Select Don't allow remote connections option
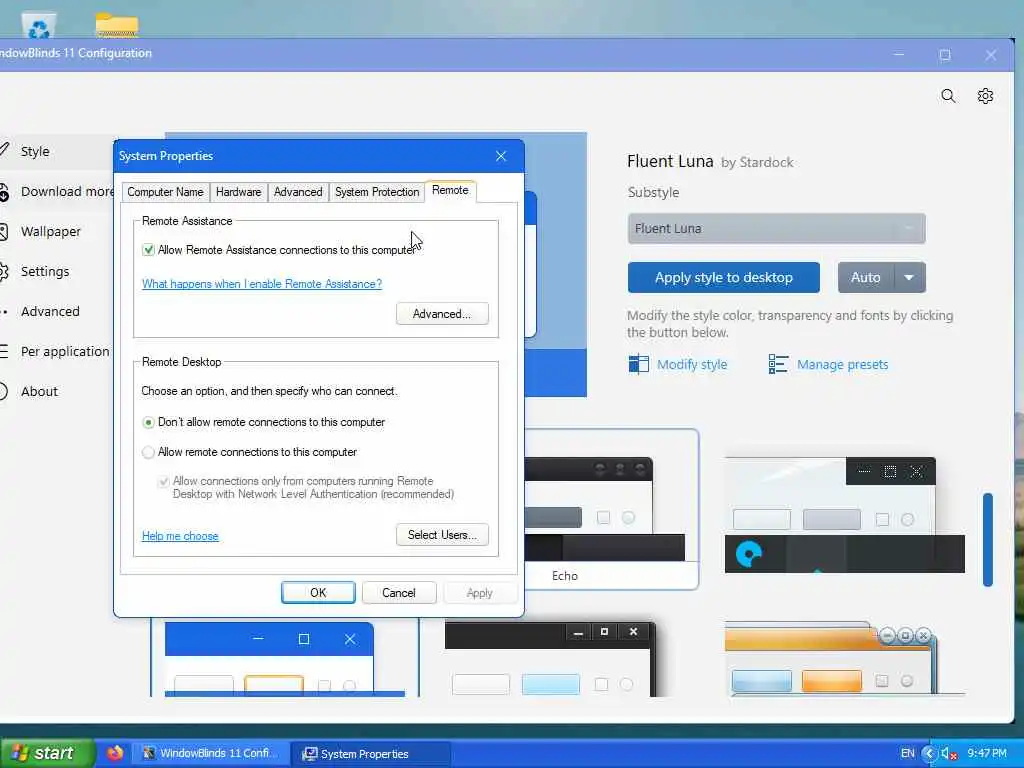1024x768 pixels. [x=148, y=423]
